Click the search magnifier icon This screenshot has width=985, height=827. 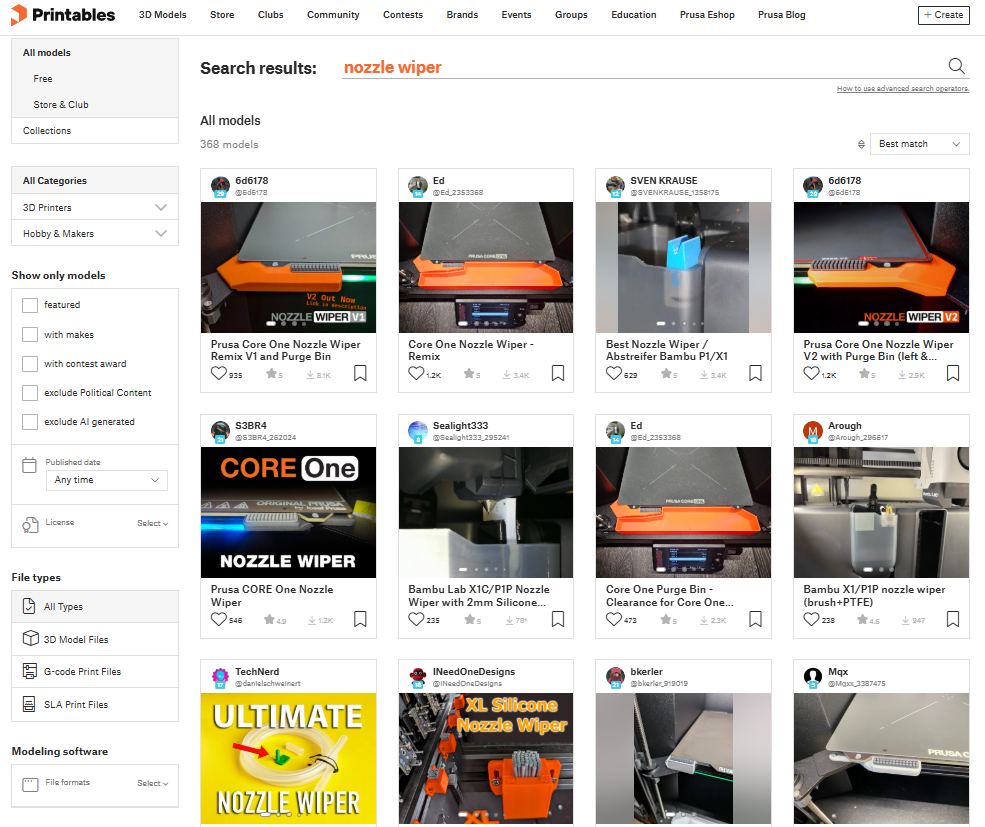(956, 65)
